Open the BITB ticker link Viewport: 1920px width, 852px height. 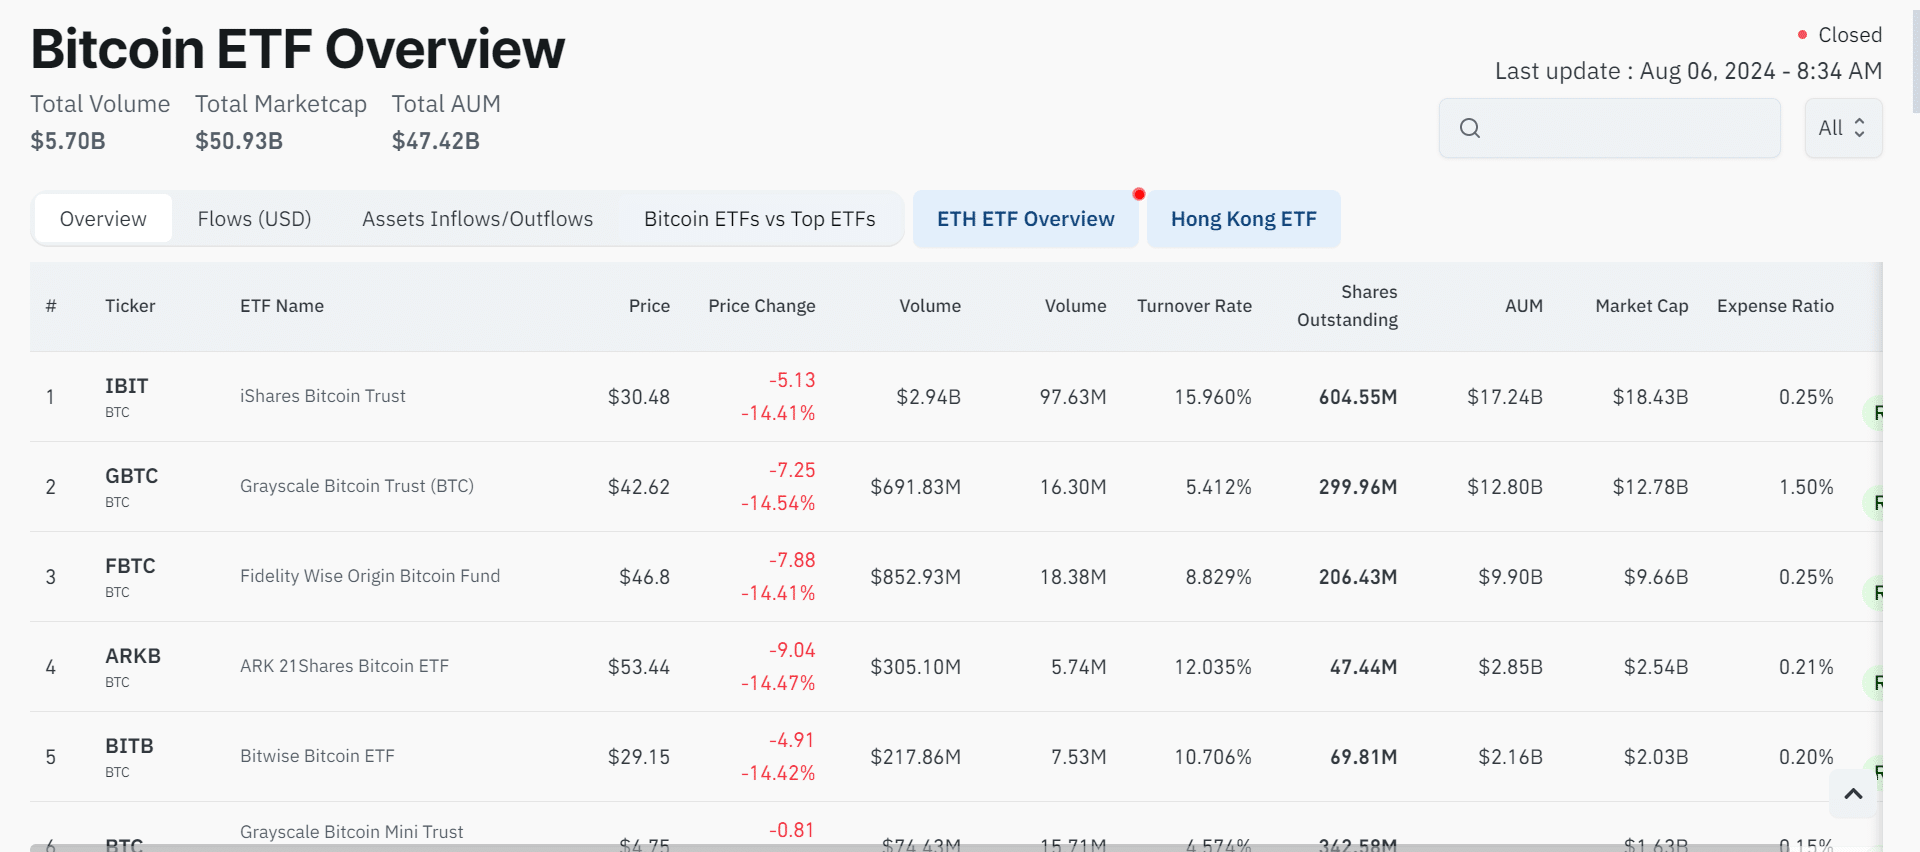129,746
